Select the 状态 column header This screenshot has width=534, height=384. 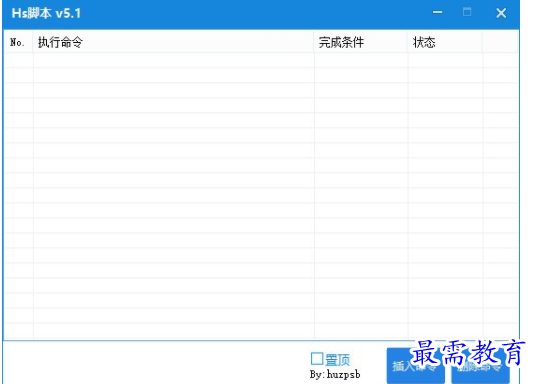point(445,42)
